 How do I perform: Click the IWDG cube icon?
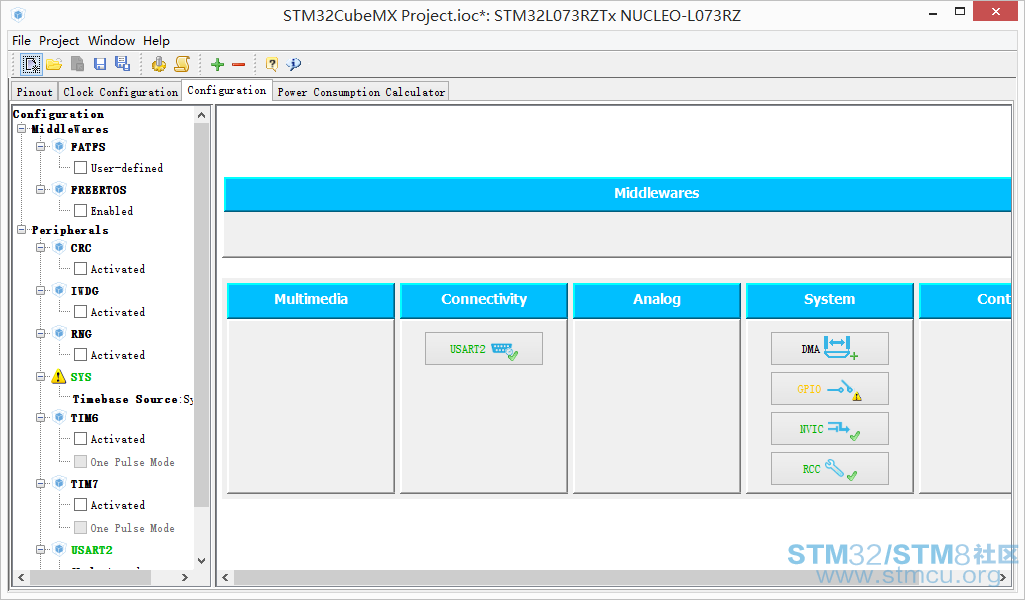[59, 290]
